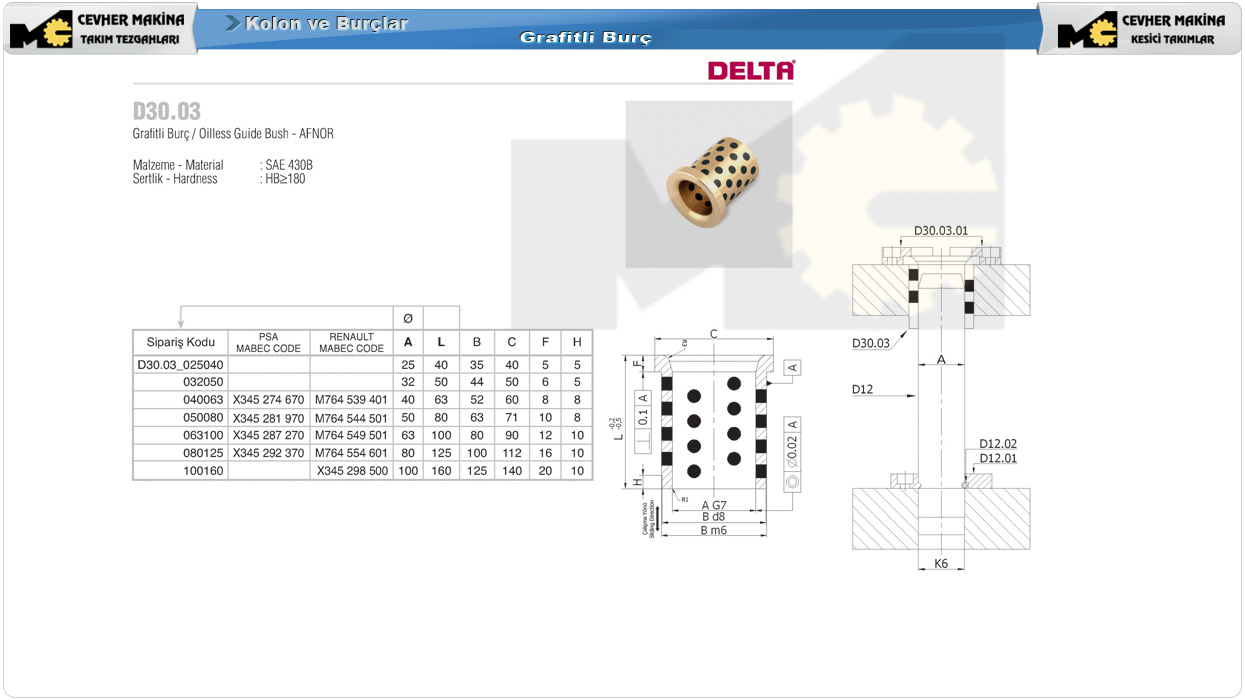Click the red DELTA brand logo
The image size is (1245, 700).
pyautogui.click(x=750, y=70)
